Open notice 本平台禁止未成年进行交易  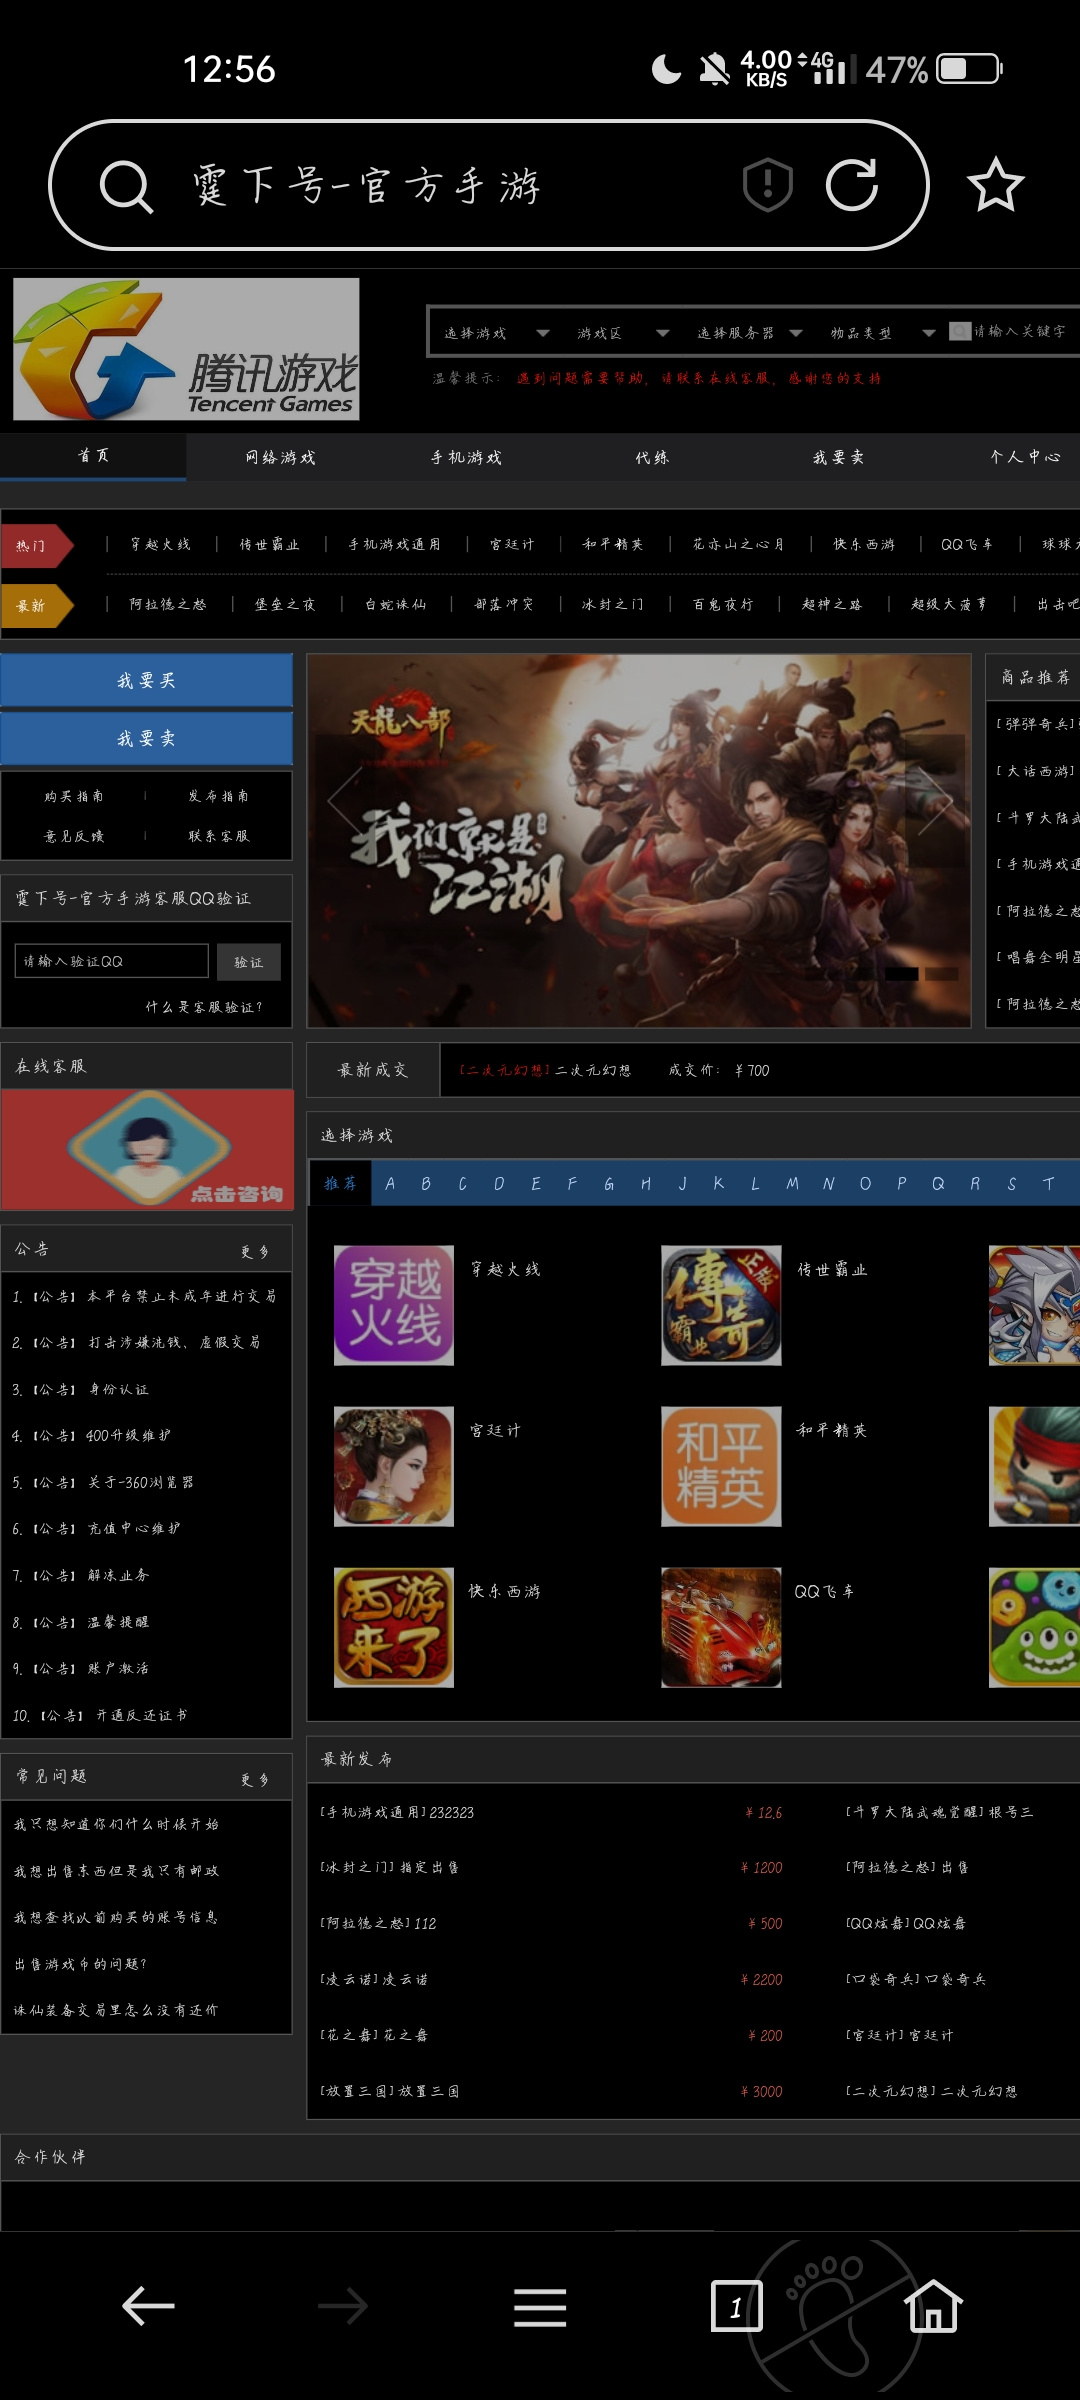point(144,1296)
